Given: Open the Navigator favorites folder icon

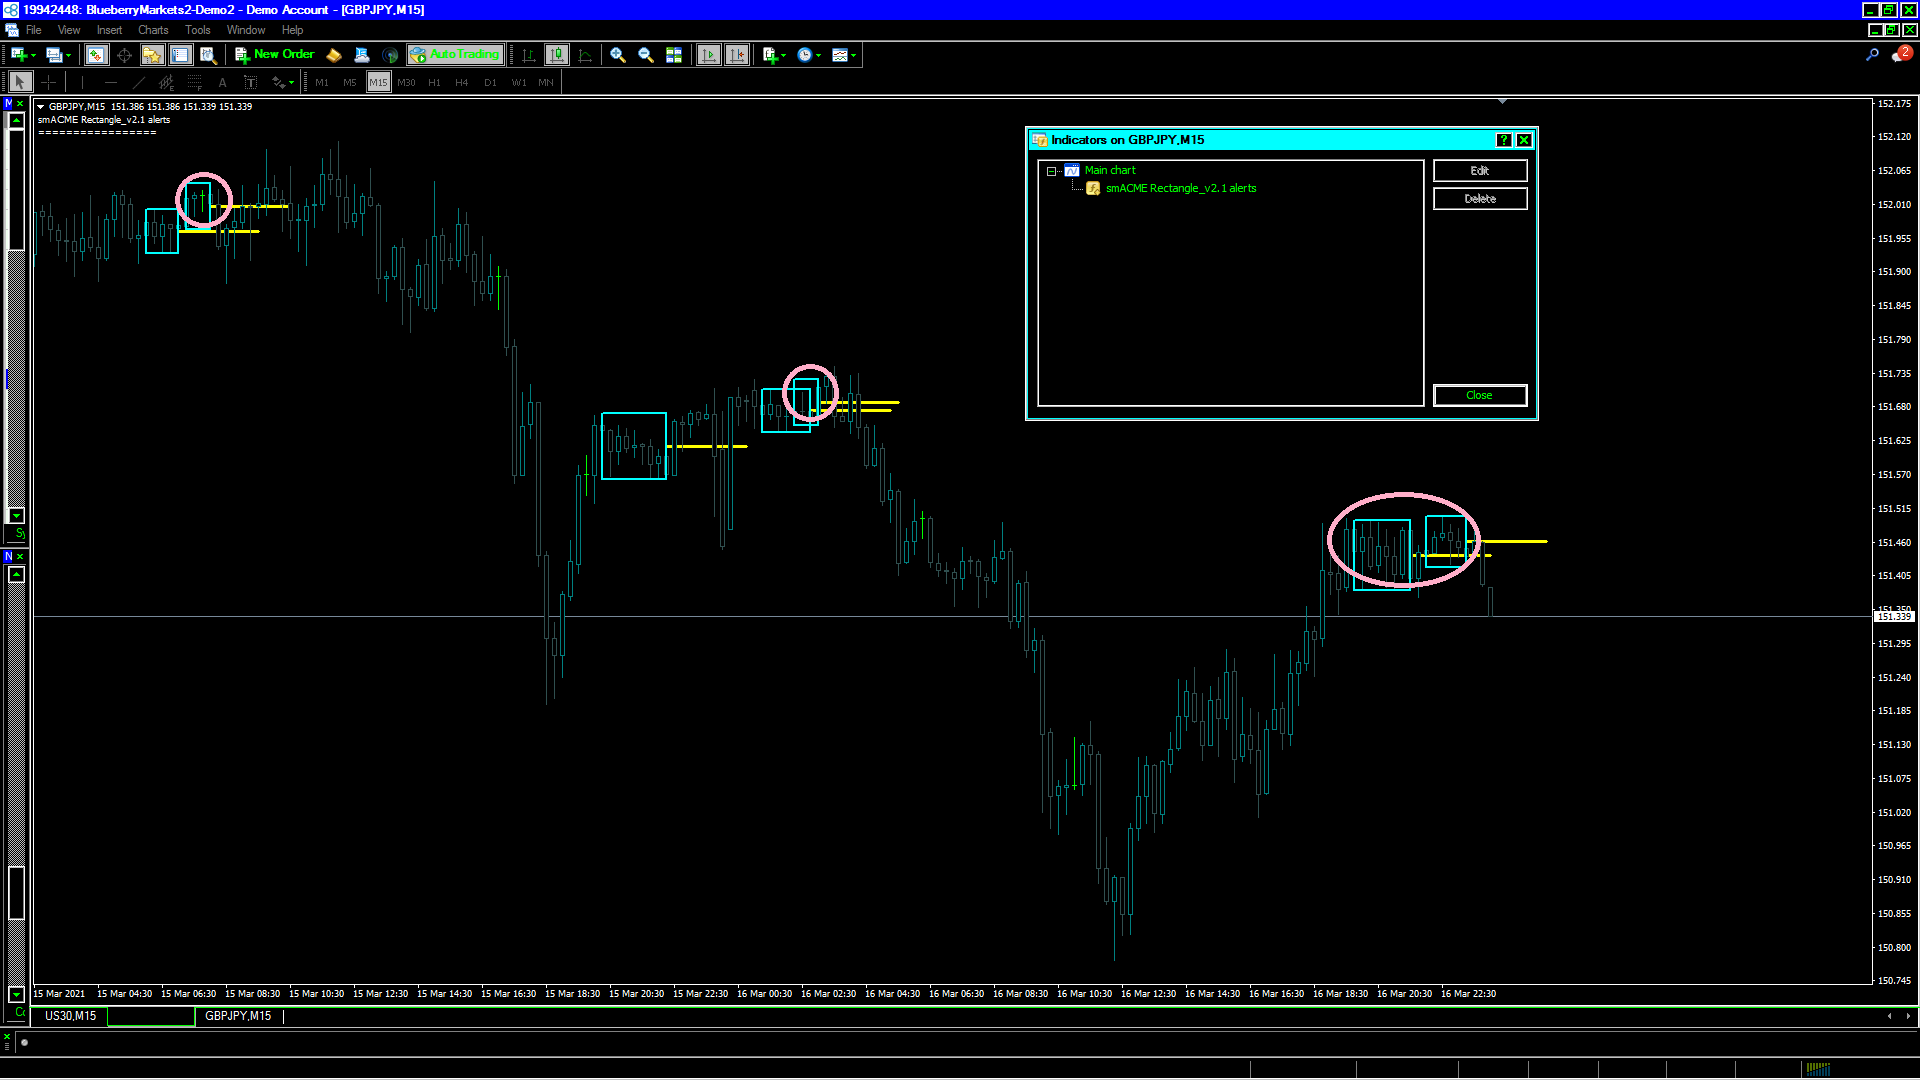Looking at the screenshot, I should click(x=152, y=55).
